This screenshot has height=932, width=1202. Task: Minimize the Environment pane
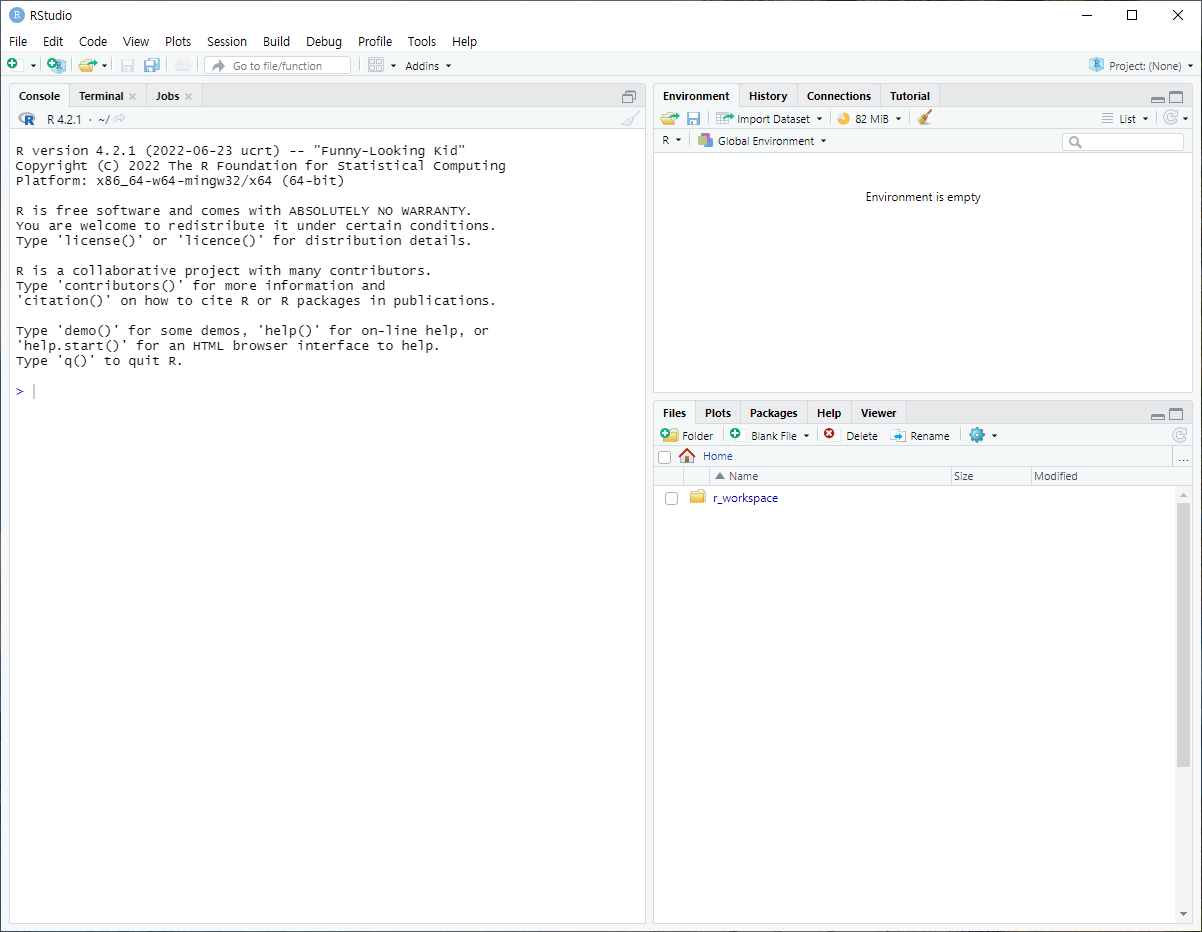(1158, 98)
